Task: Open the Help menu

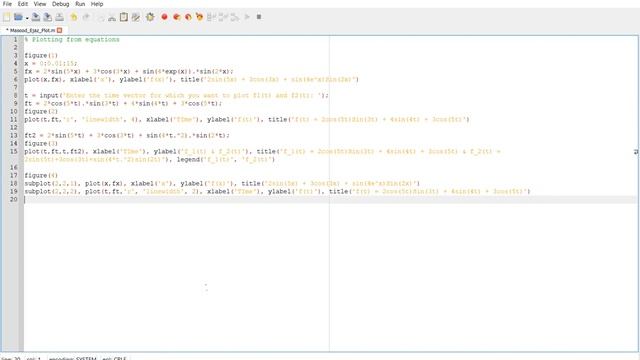Action: (x=97, y=4)
